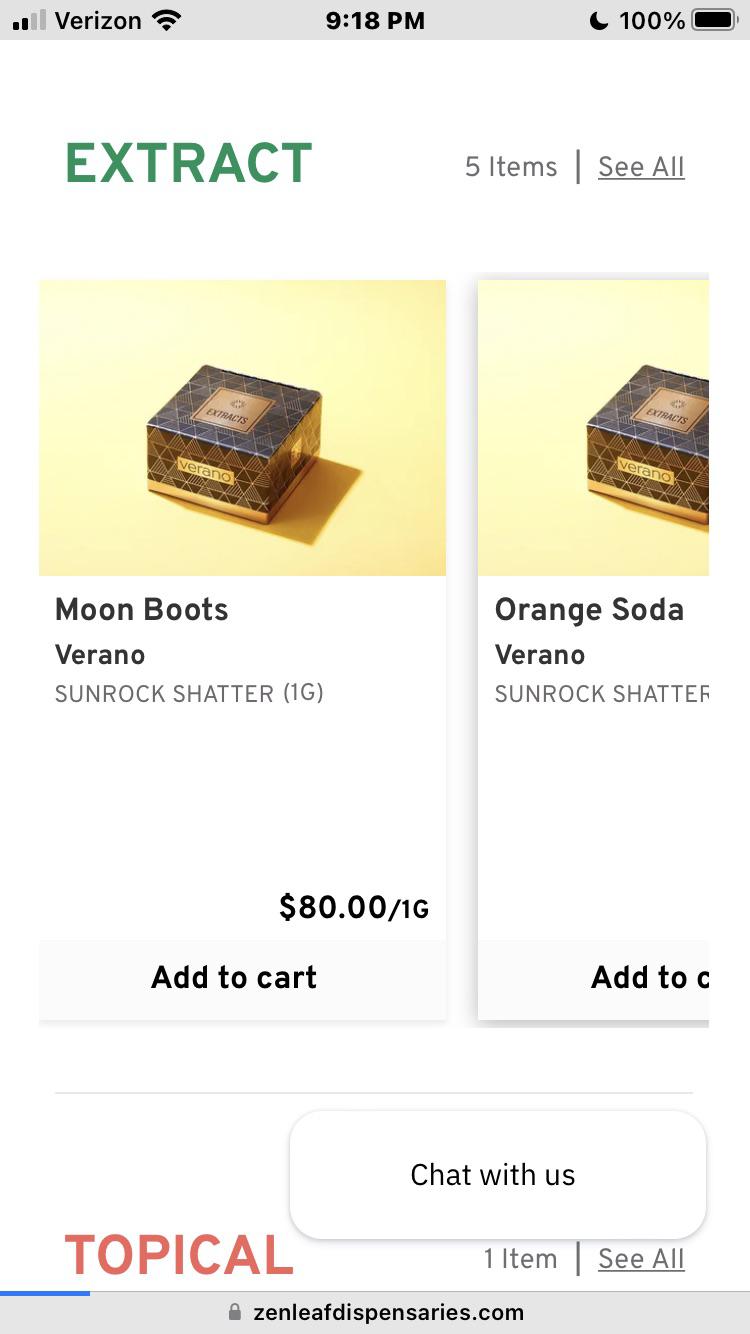The height and width of the screenshot is (1334, 750).
Task: Open the Moon Boots product image
Action: point(242,428)
